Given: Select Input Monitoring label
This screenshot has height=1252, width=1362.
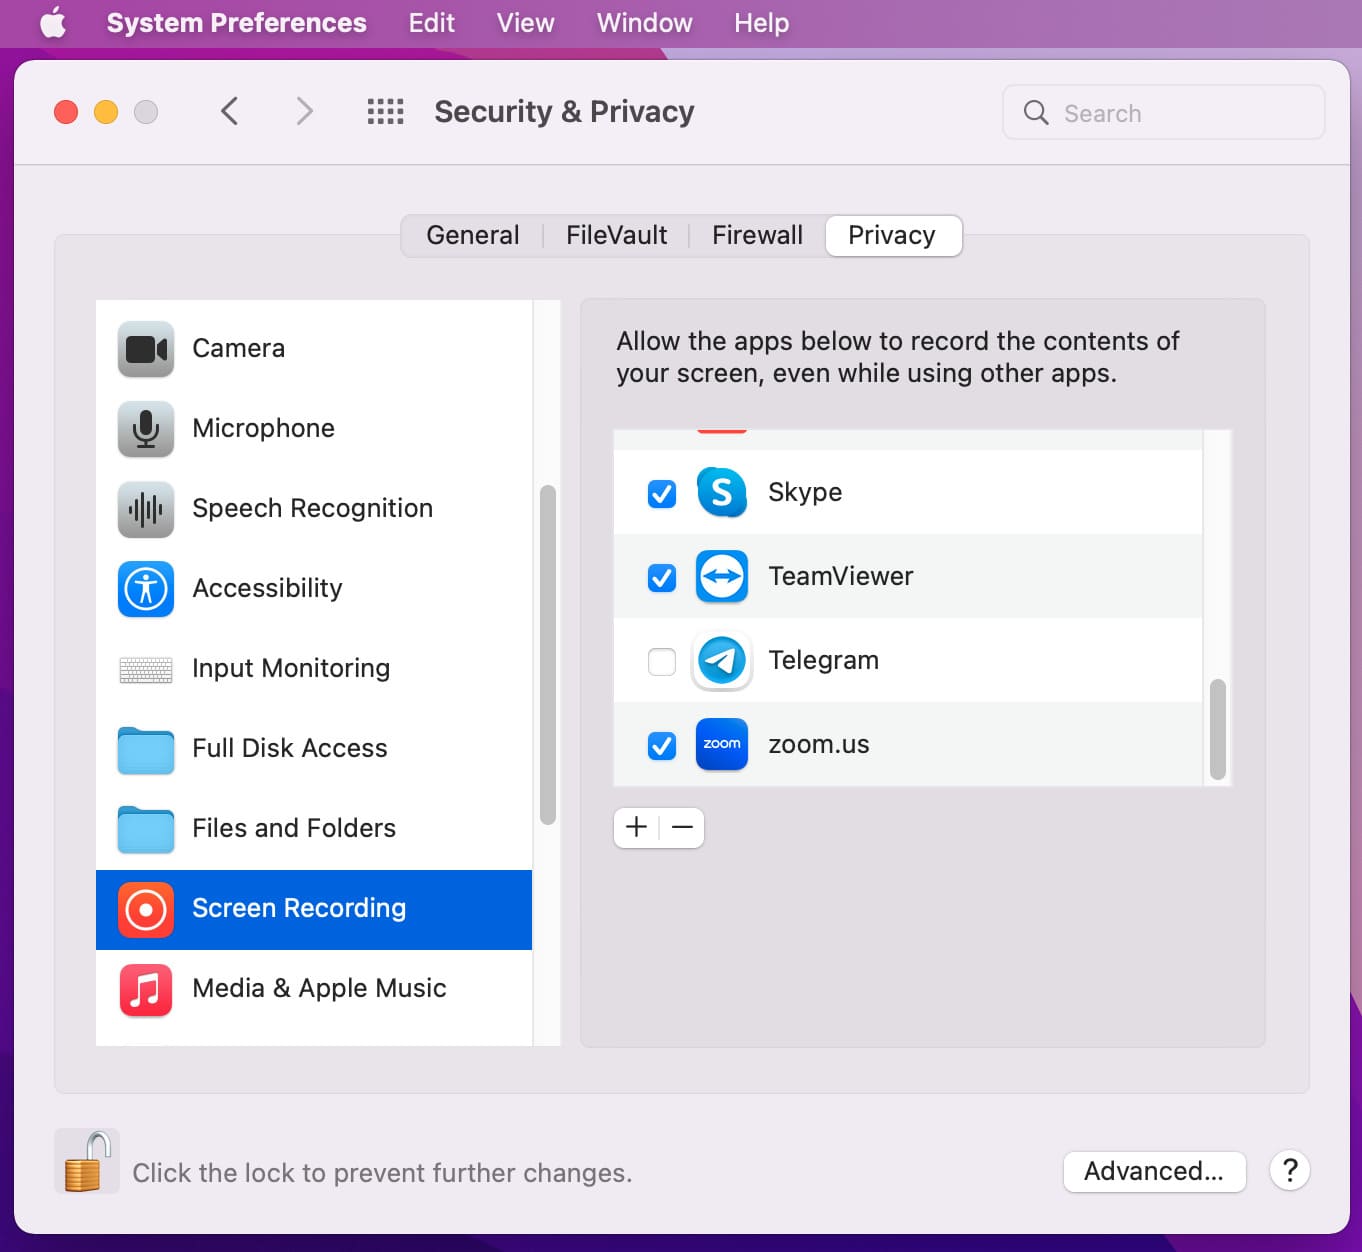Looking at the screenshot, I should [291, 668].
